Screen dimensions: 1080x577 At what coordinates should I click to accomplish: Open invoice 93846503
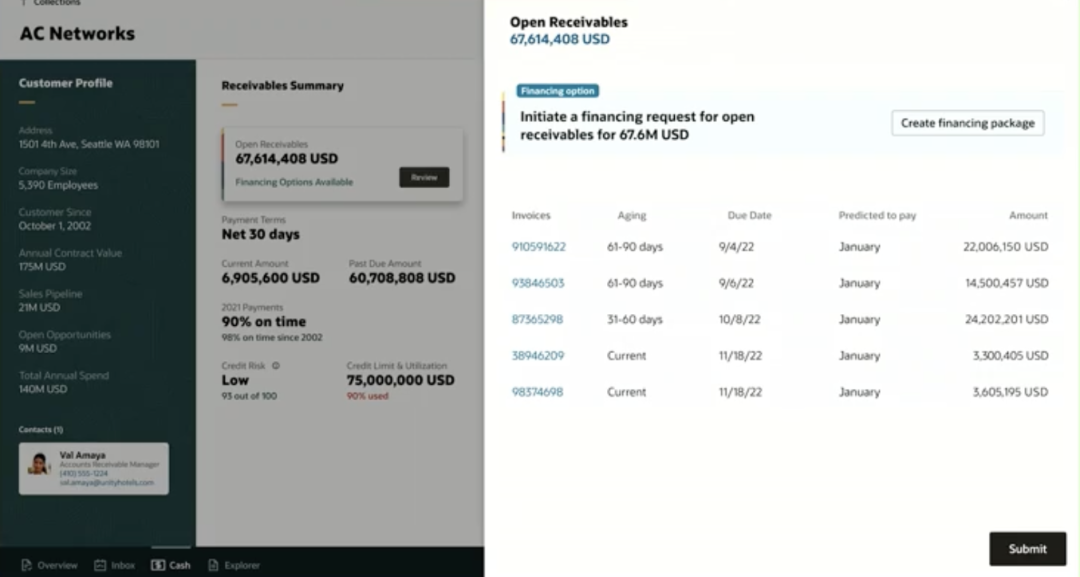point(537,283)
